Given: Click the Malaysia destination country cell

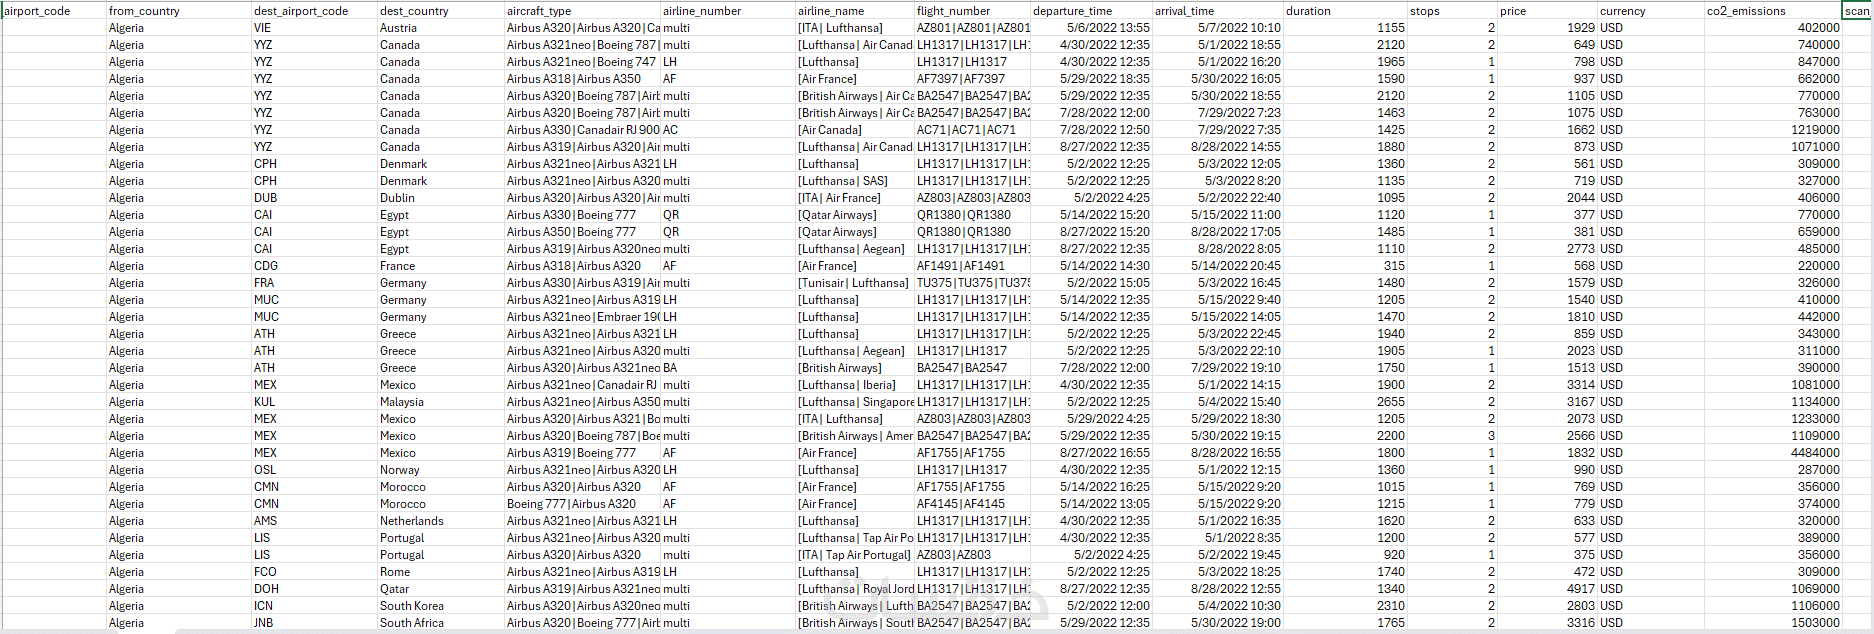Looking at the screenshot, I should click(441, 402).
